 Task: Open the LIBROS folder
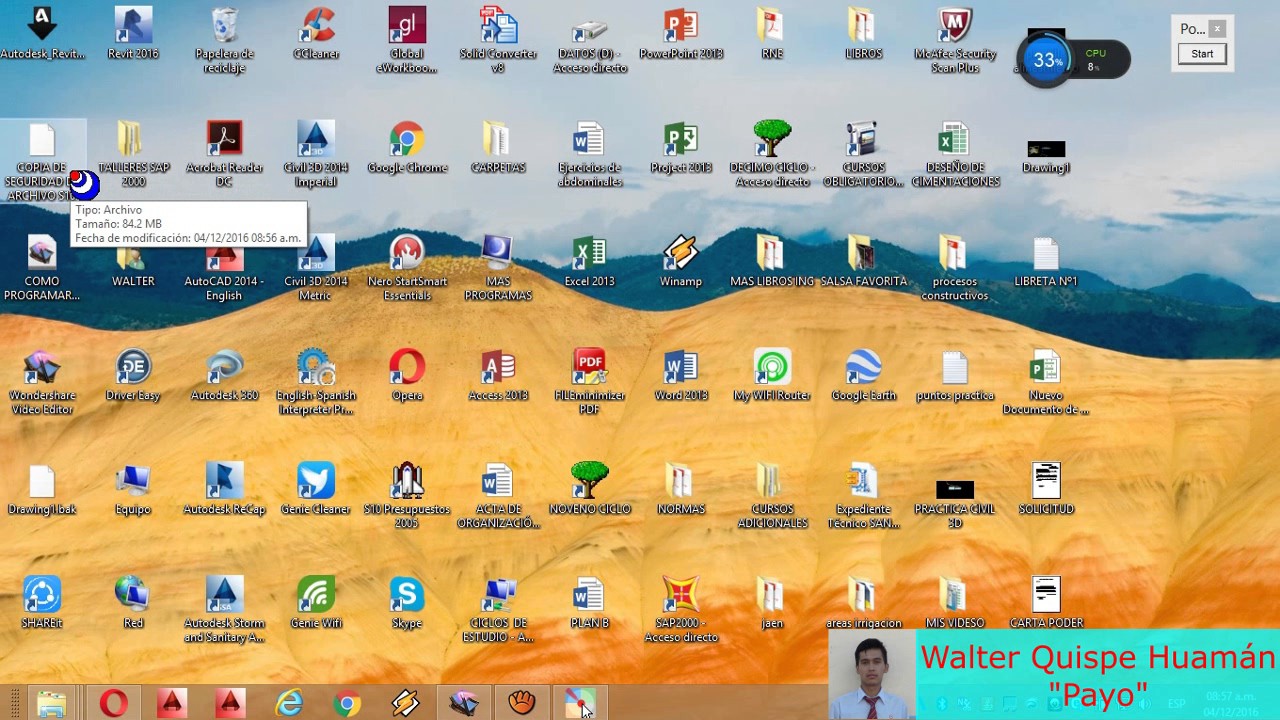coord(863,33)
